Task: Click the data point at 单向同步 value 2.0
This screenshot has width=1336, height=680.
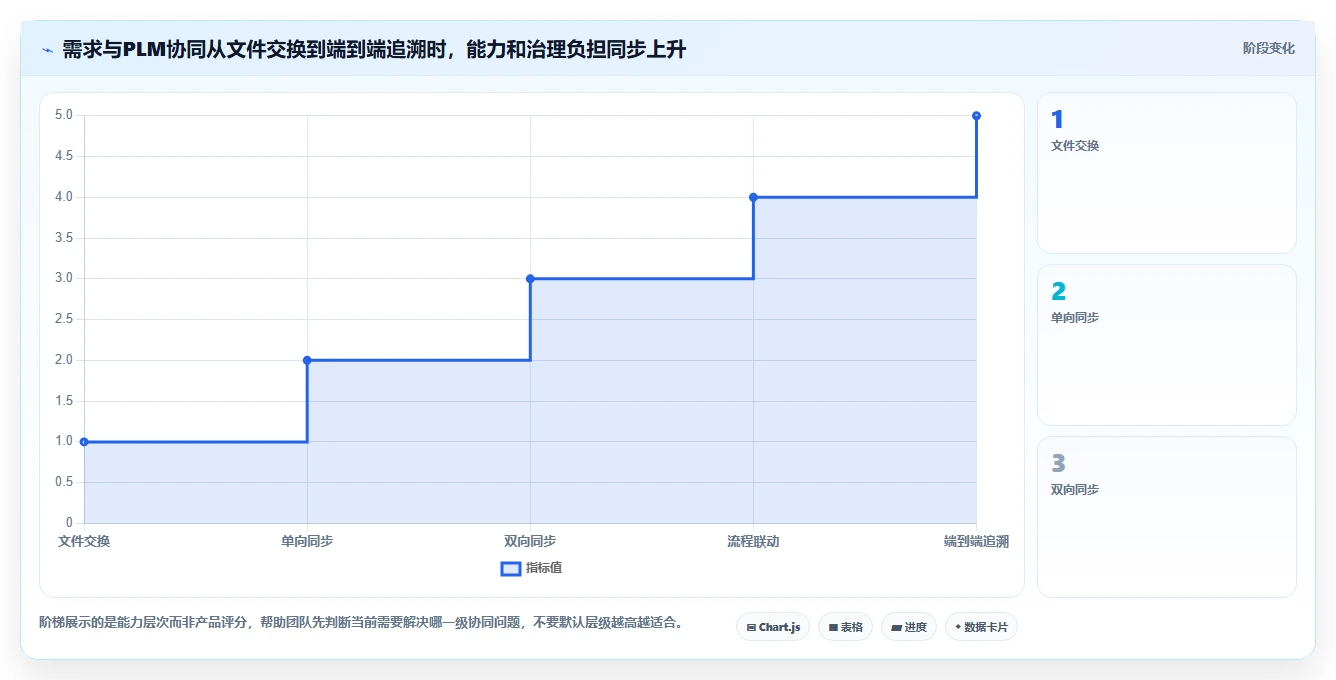Action: 307,360
